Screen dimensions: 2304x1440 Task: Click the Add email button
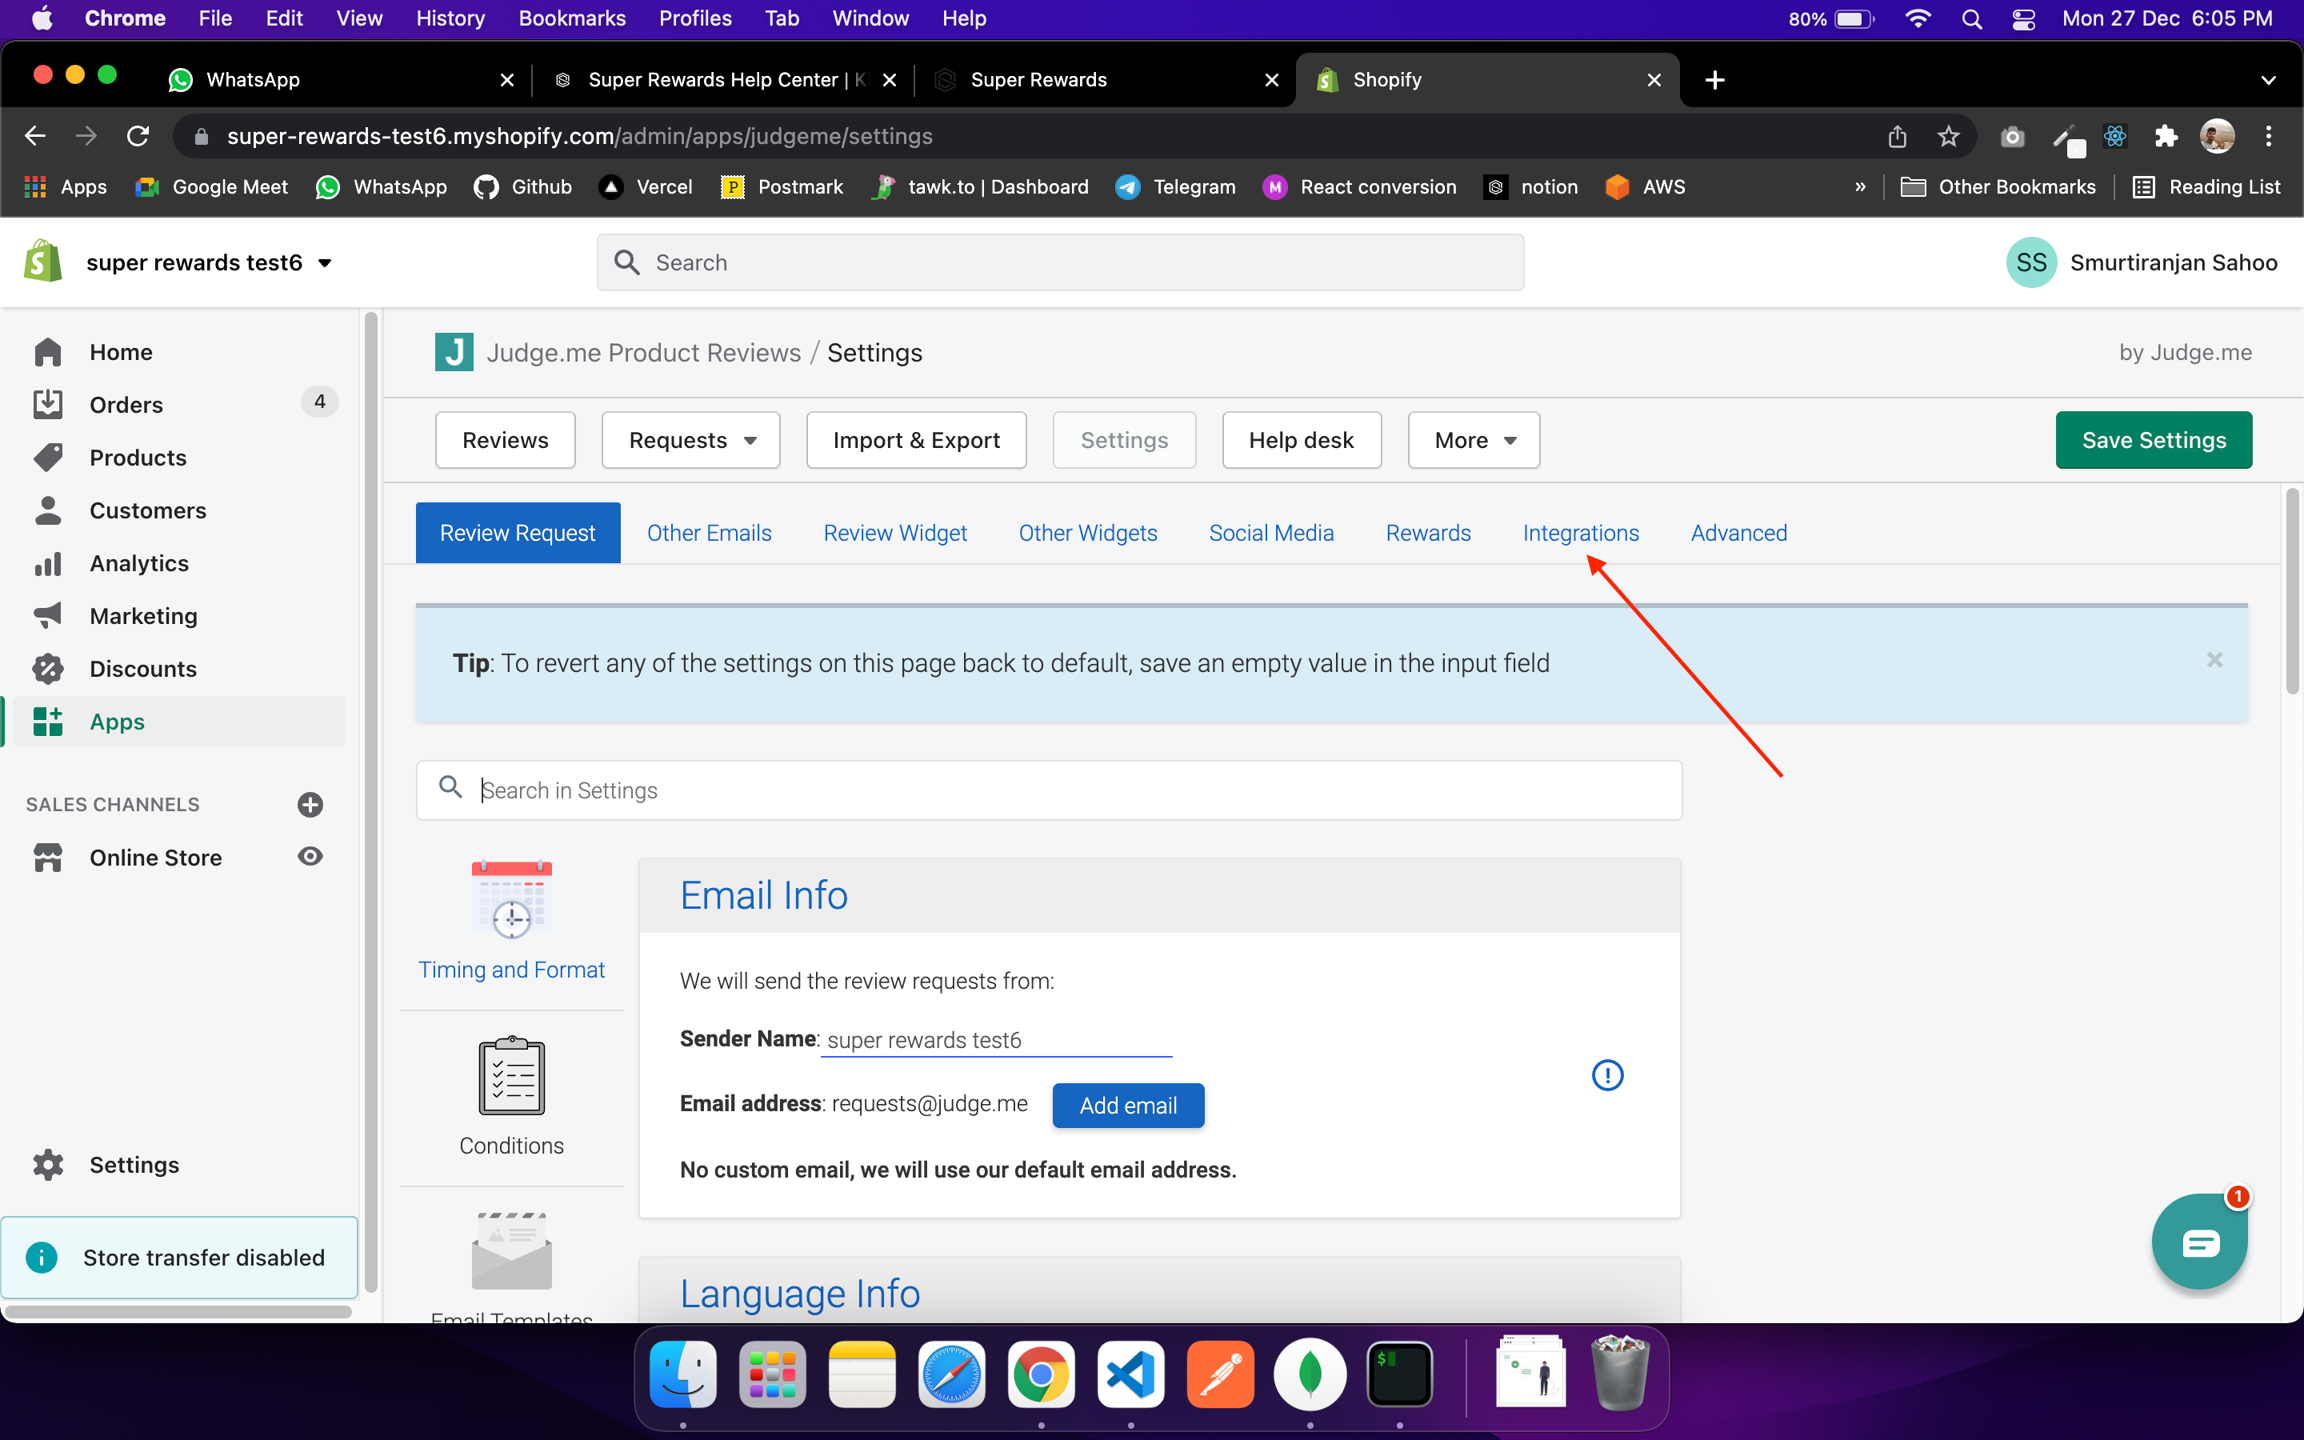[1127, 1105]
